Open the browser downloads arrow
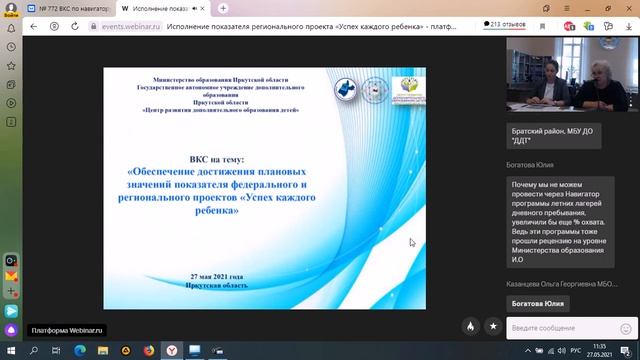This screenshot has width=640, height=360. pyautogui.click(x=629, y=27)
